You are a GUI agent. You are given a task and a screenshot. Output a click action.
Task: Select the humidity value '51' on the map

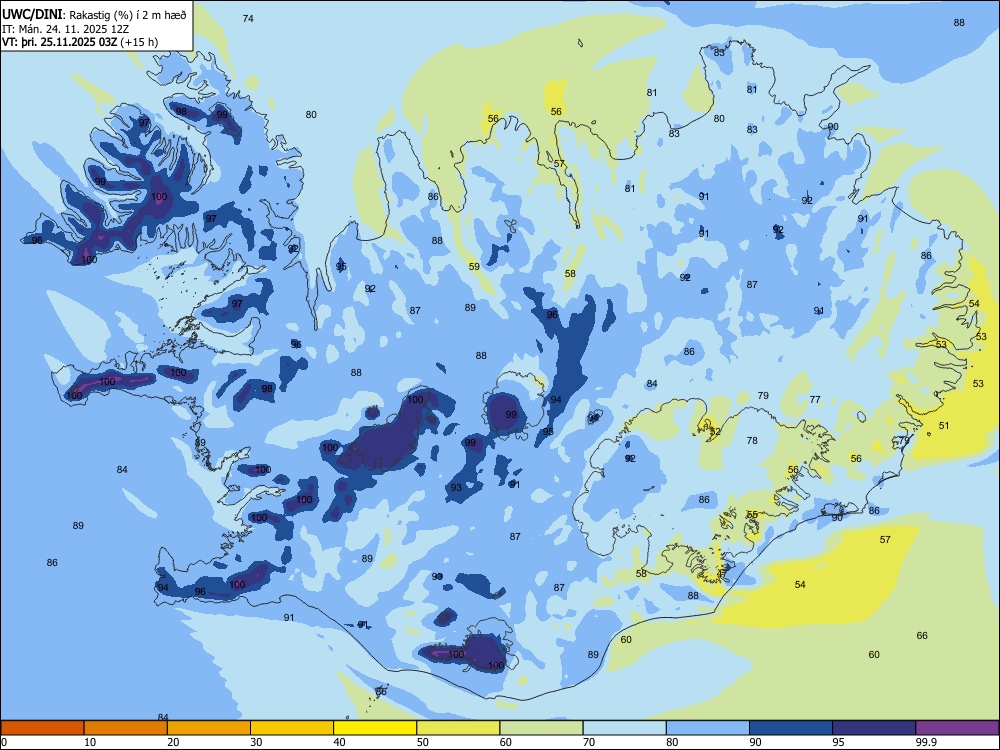pyautogui.click(x=944, y=425)
